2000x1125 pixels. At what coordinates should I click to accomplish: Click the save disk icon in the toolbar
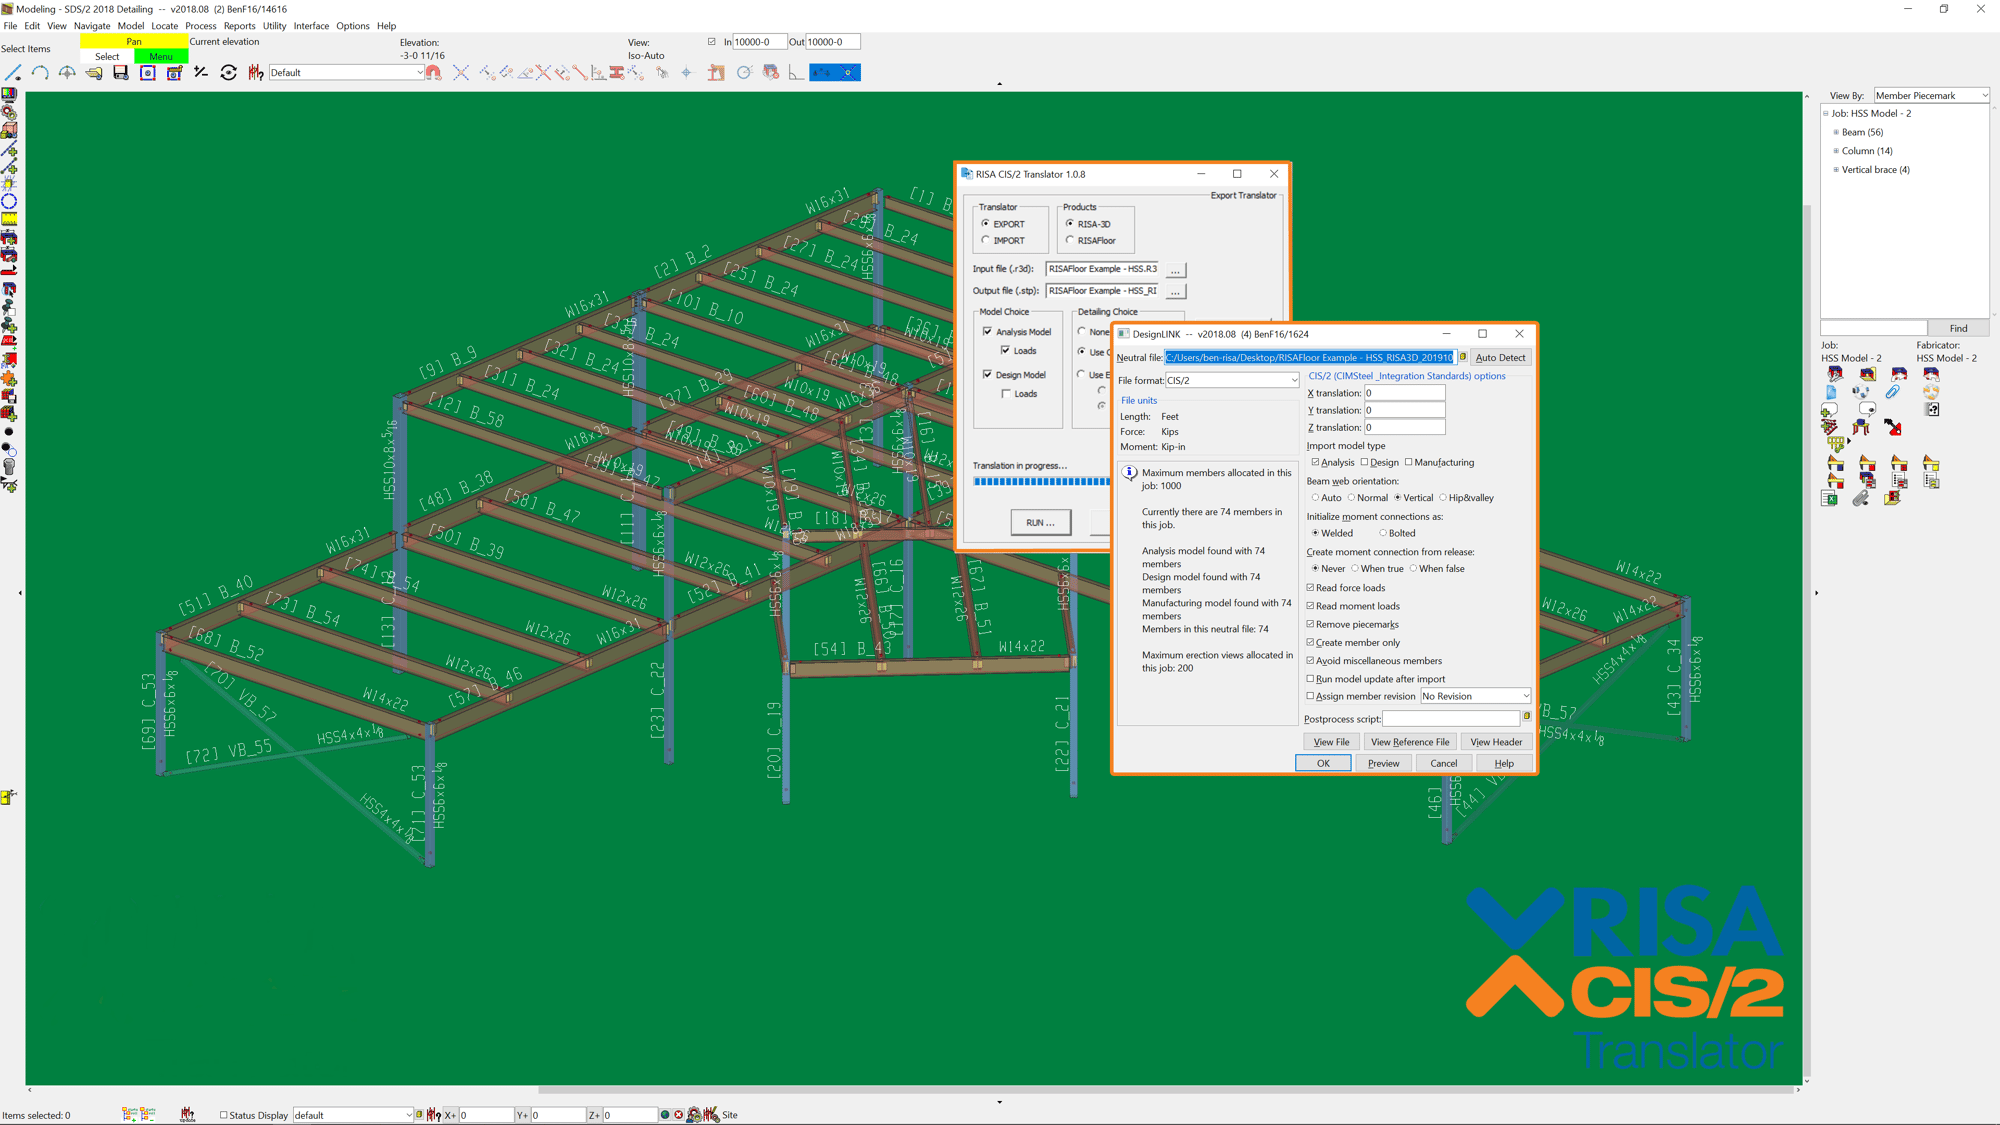pyautogui.click(x=120, y=73)
